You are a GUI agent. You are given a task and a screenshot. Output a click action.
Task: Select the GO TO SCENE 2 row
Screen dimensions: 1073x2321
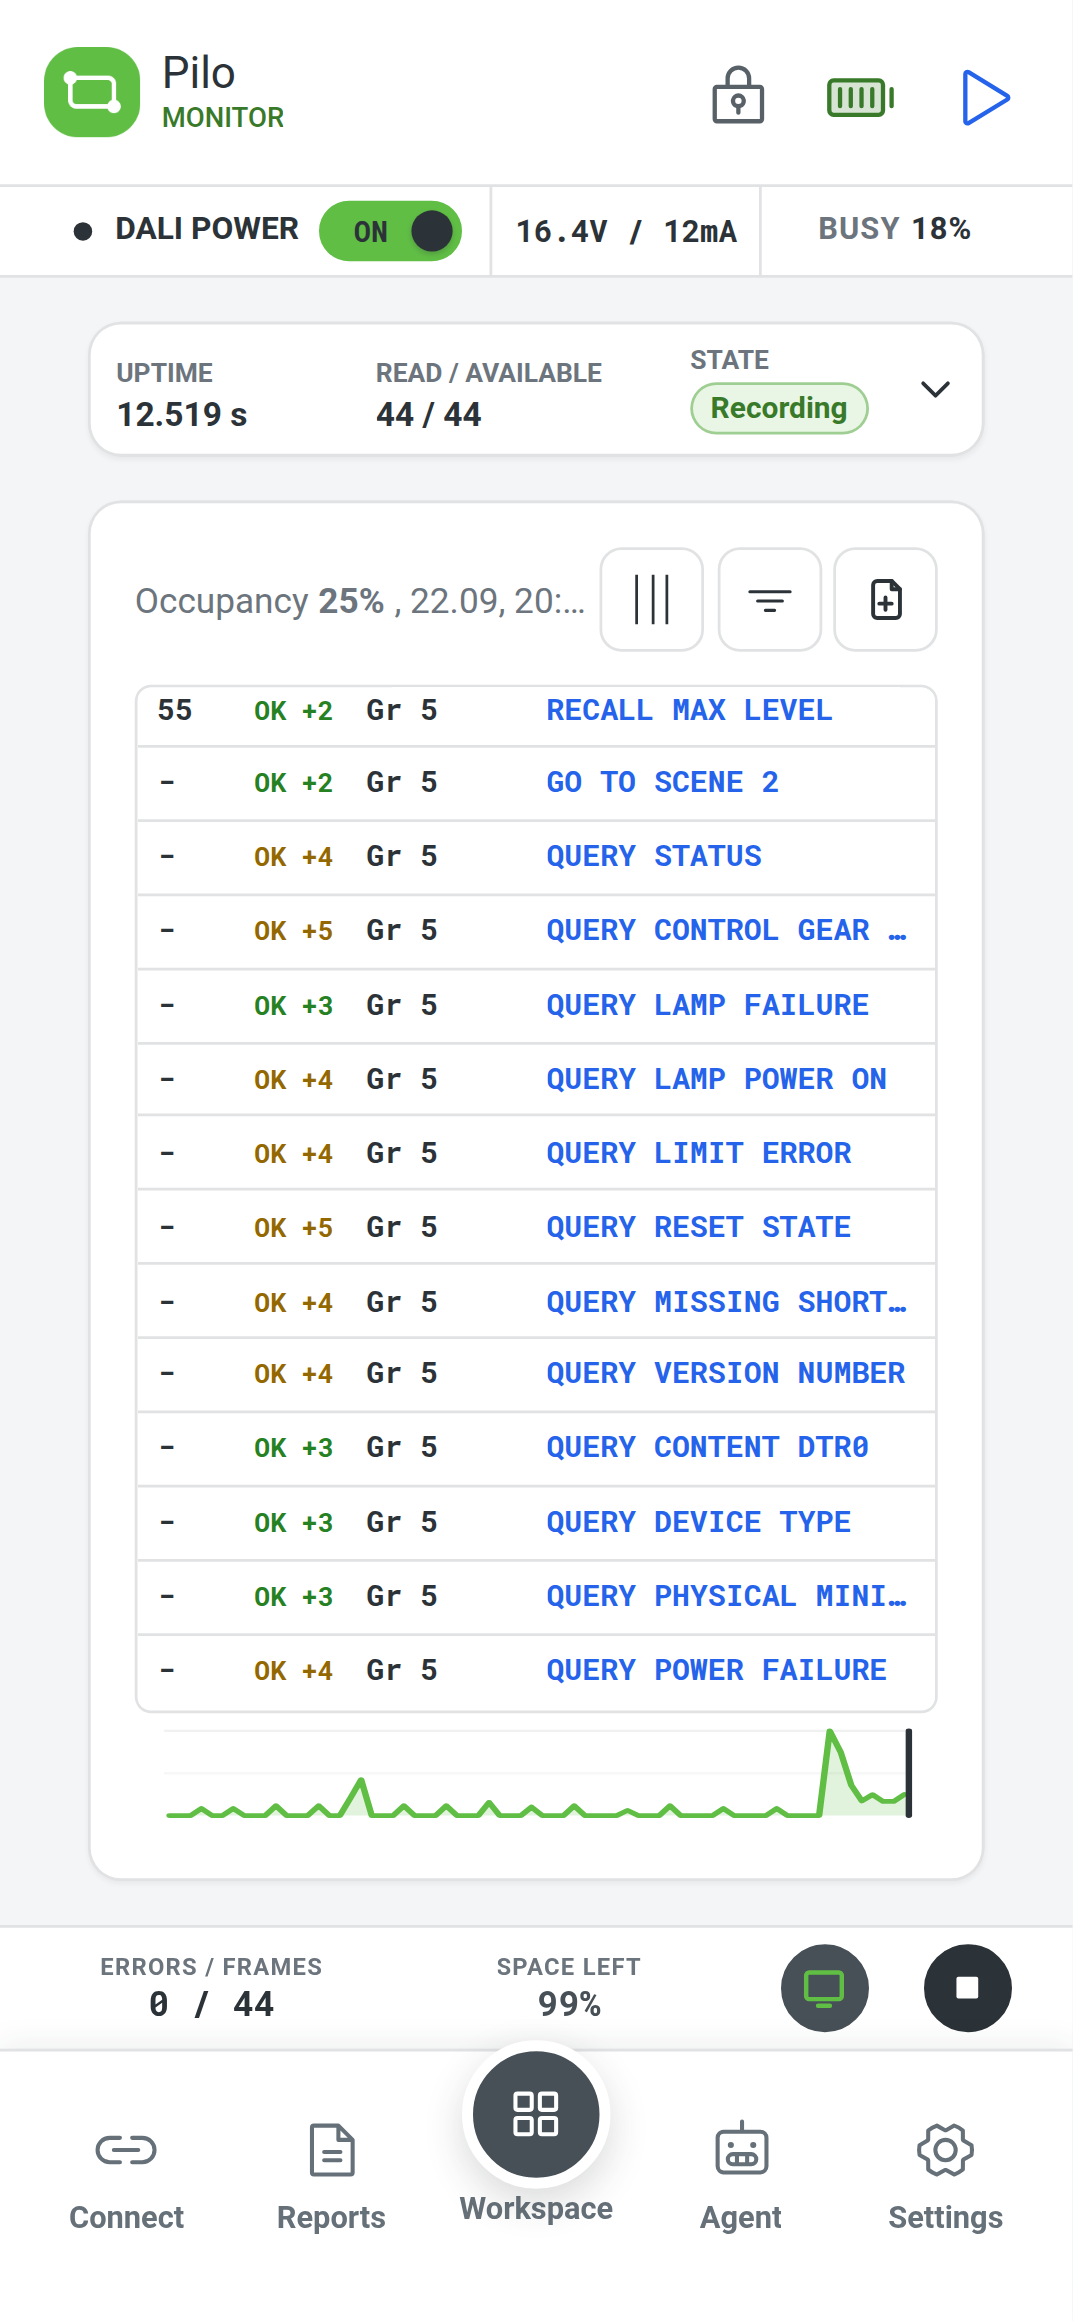tap(536, 783)
